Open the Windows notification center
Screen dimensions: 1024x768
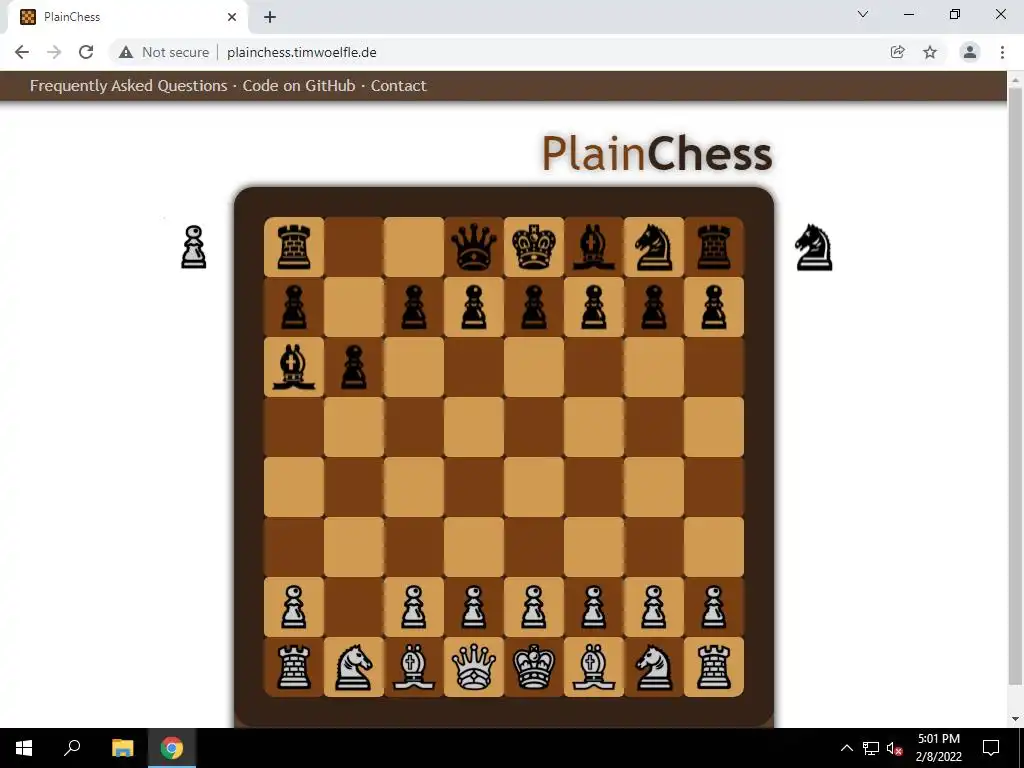click(991, 748)
